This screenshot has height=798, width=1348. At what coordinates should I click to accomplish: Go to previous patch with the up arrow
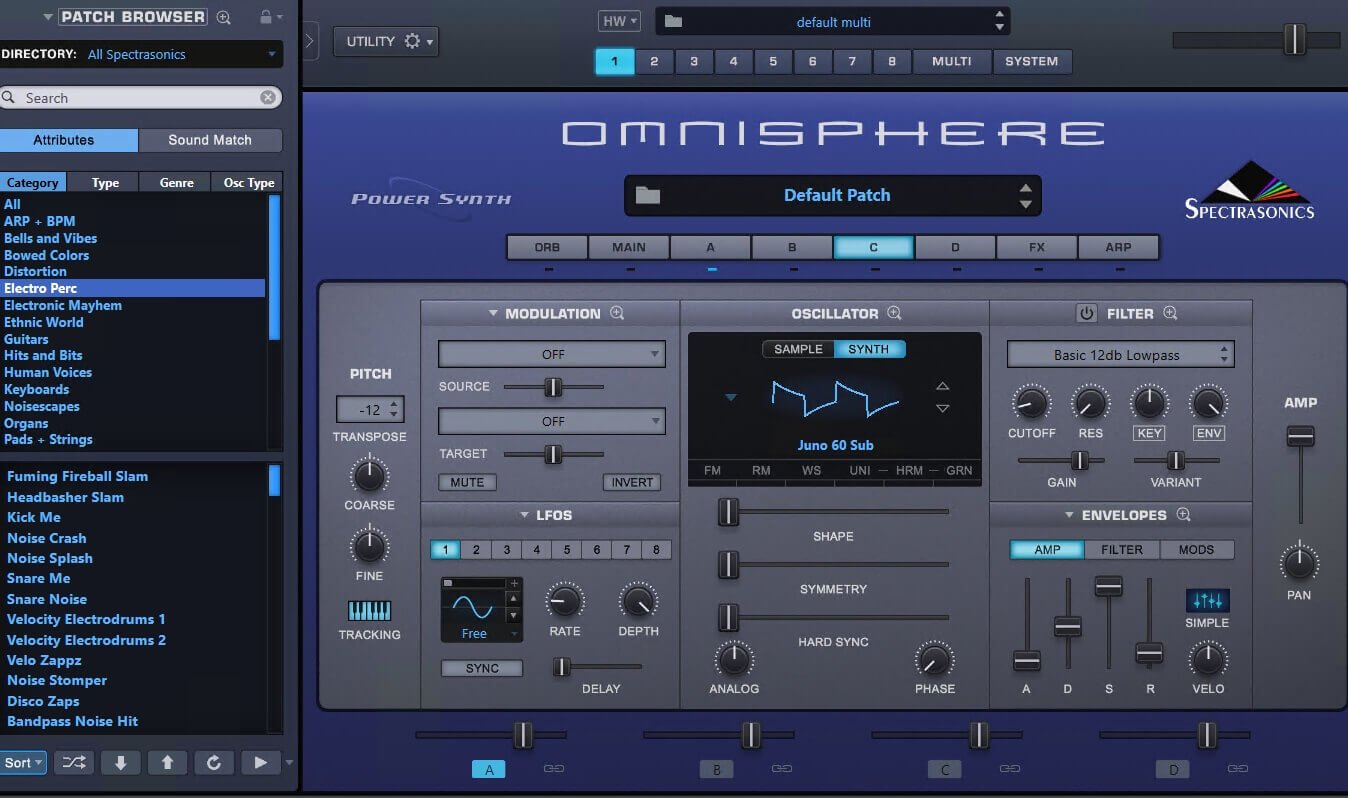tap(167, 763)
